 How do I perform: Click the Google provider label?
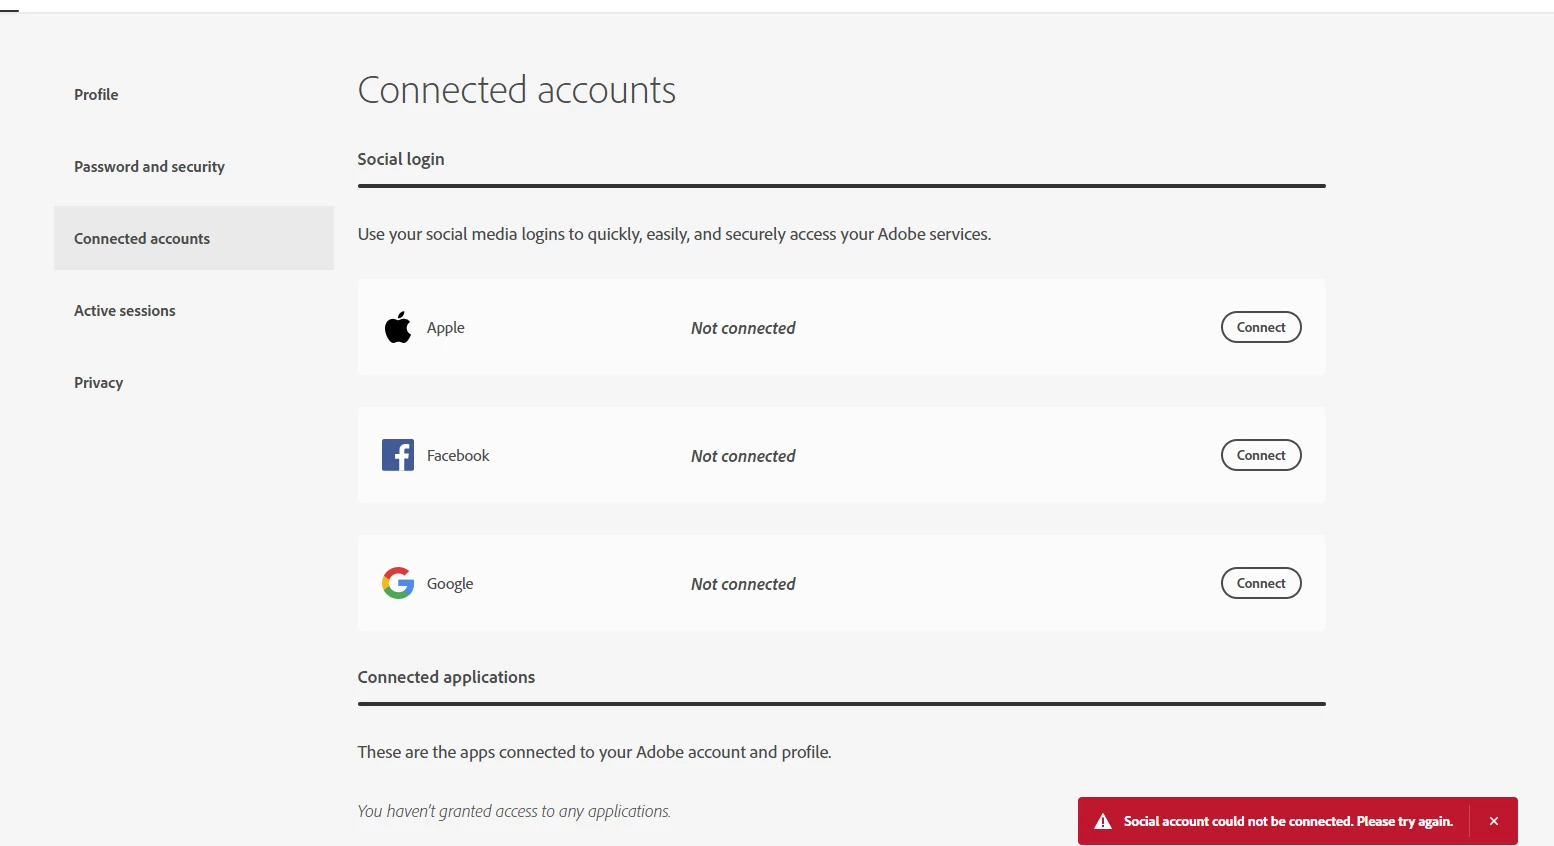click(450, 583)
